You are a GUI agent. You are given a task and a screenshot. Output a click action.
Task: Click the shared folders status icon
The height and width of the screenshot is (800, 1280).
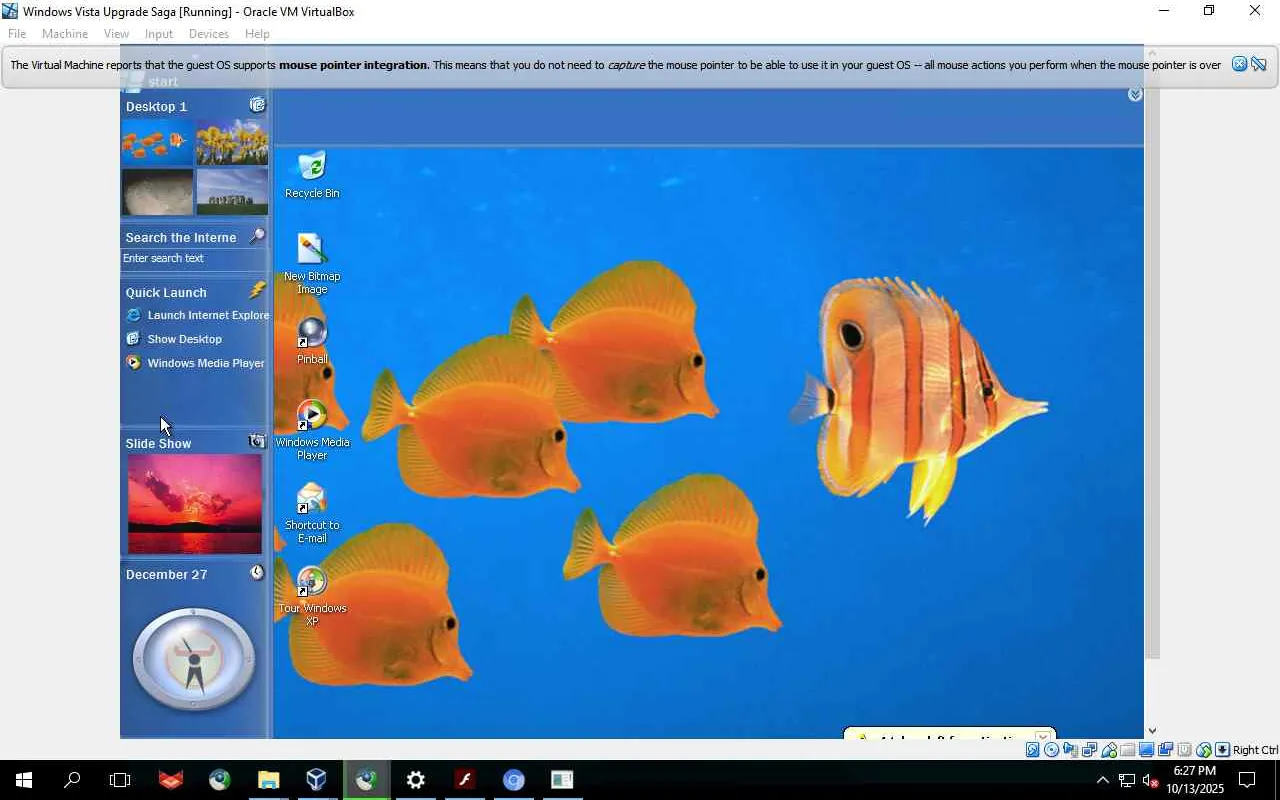1128,750
